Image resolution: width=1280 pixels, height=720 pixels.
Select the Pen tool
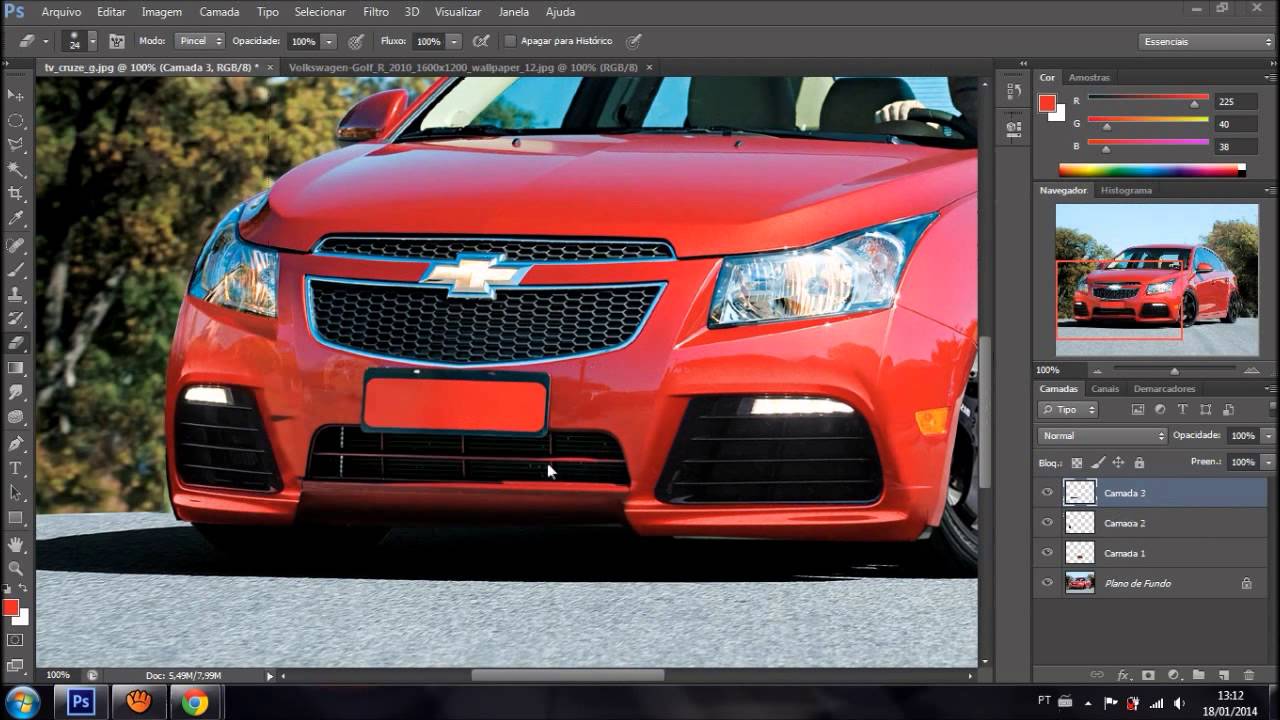click(16, 443)
